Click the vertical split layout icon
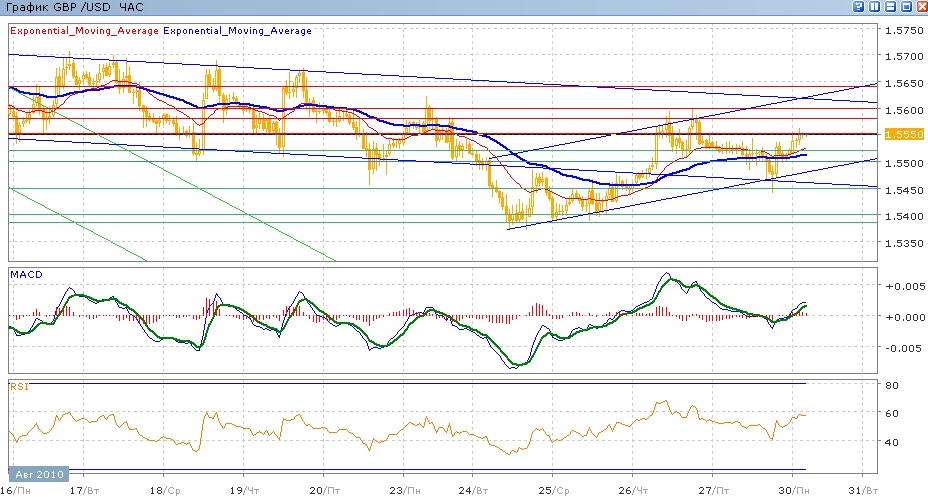This screenshot has width=928, height=497. click(x=875, y=7)
